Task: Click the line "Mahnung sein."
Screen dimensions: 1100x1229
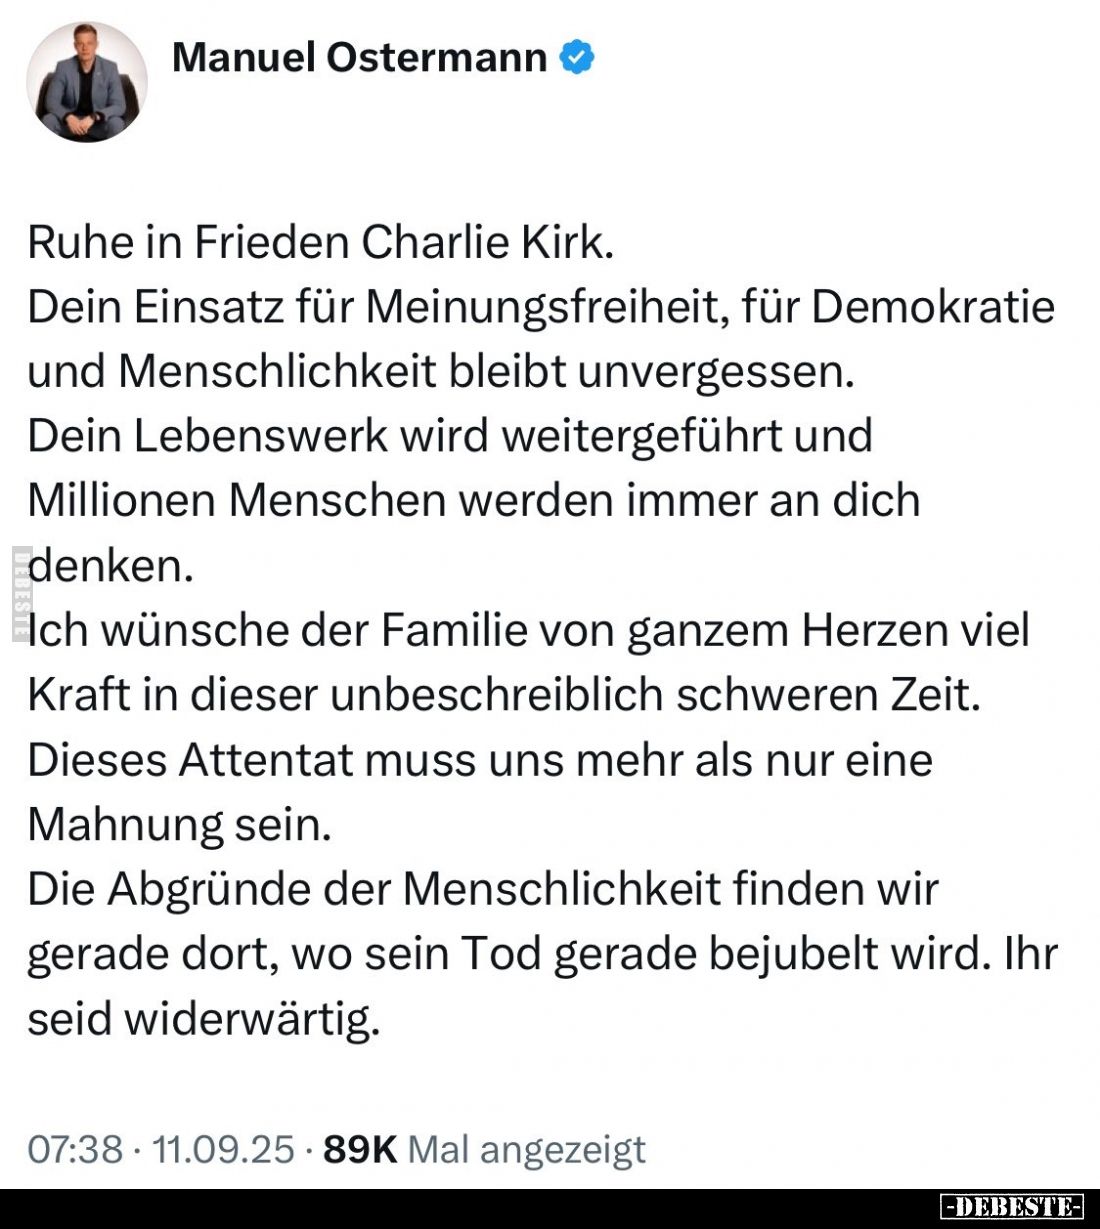Action: coord(179,824)
